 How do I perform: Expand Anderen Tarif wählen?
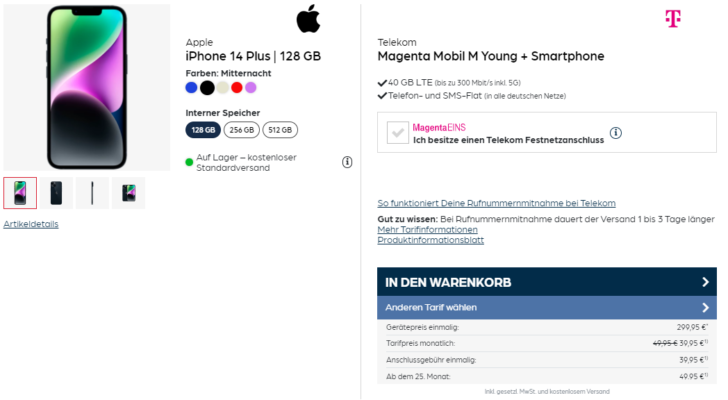pyautogui.click(x=546, y=307)
